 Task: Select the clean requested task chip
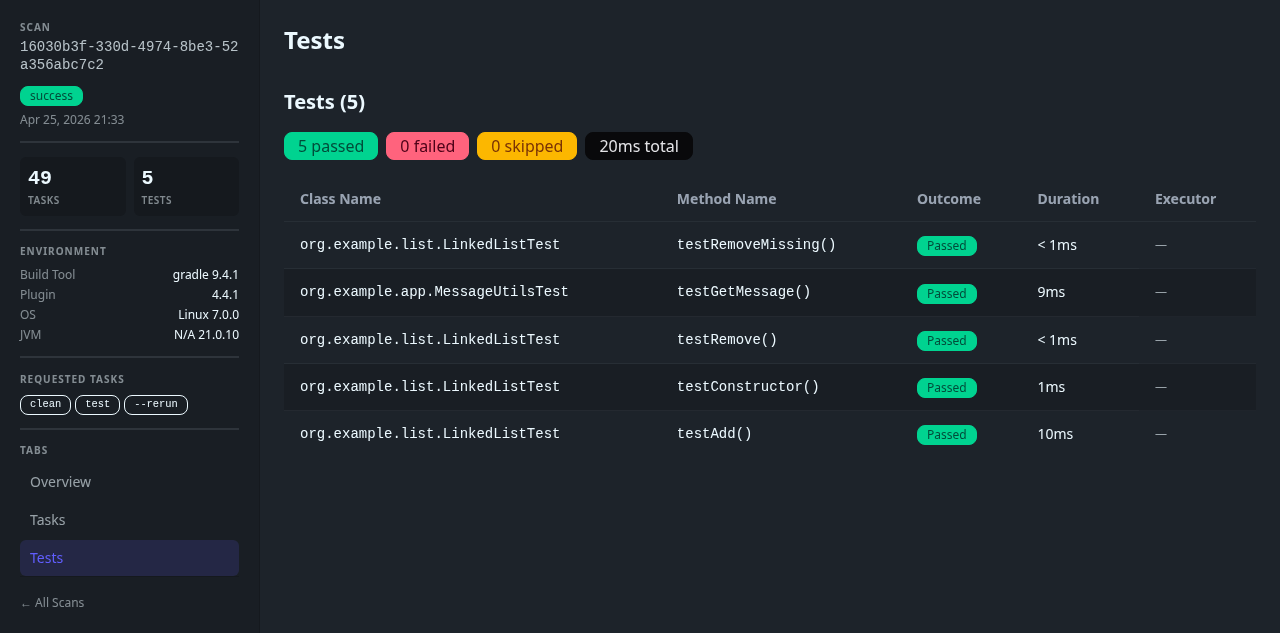point(45,404)
